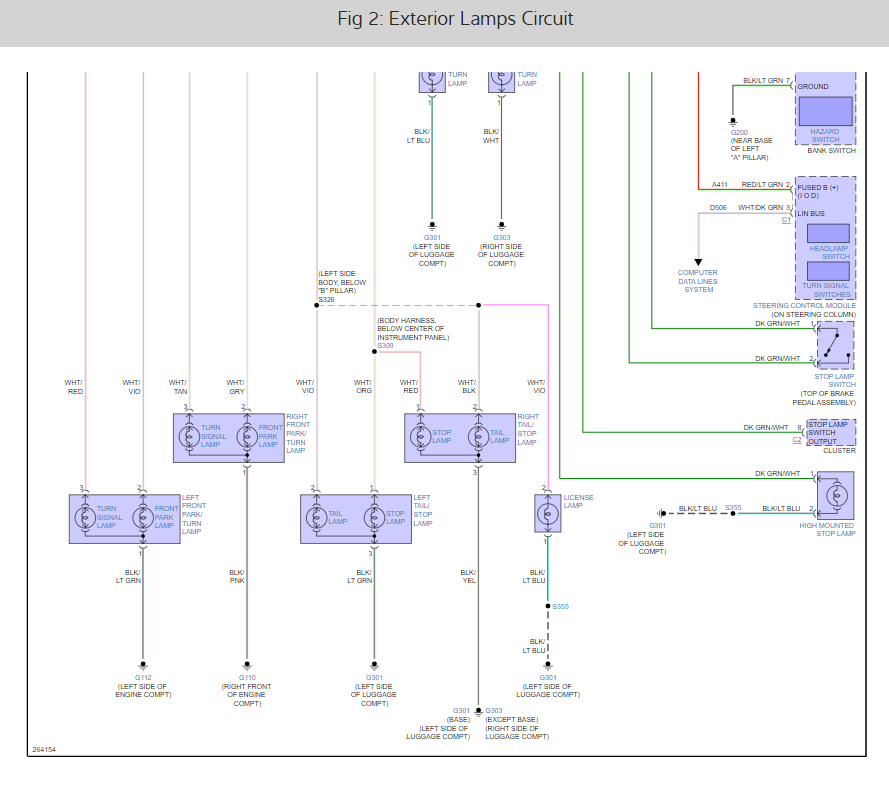
Task: Click the diagram number 264154
Action: click(44, 750)
